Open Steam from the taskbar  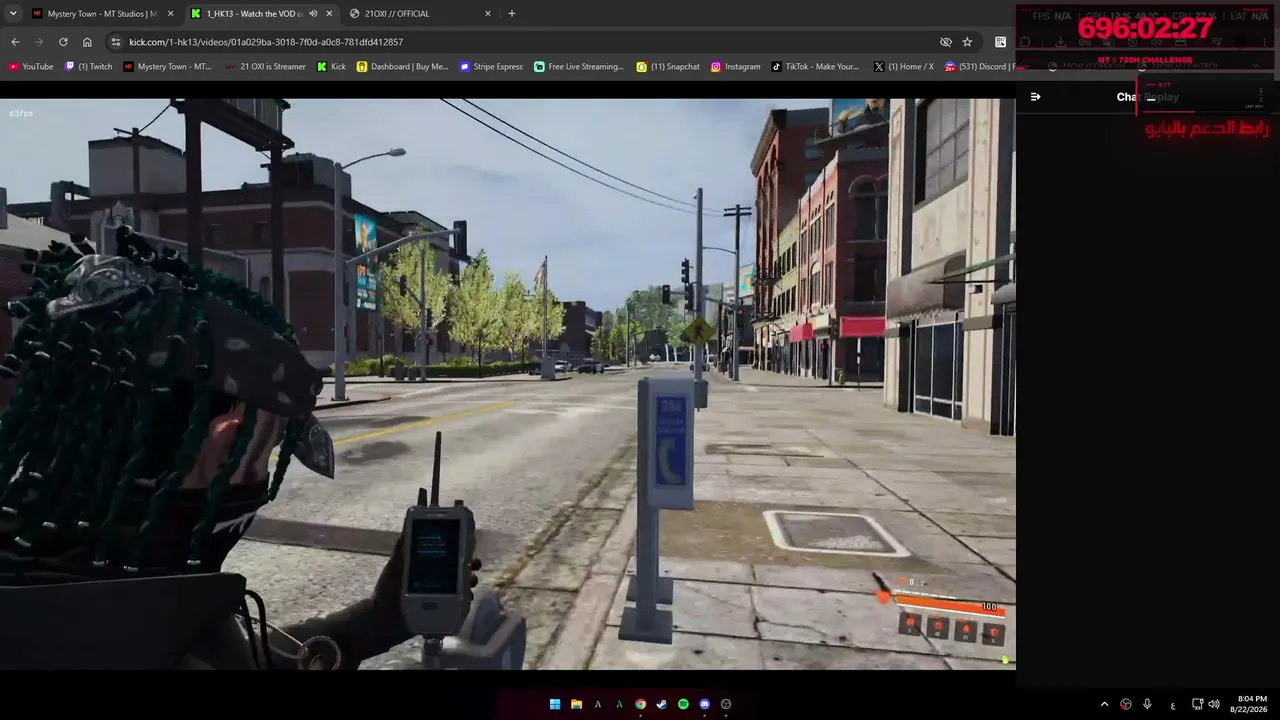[662, 704]
